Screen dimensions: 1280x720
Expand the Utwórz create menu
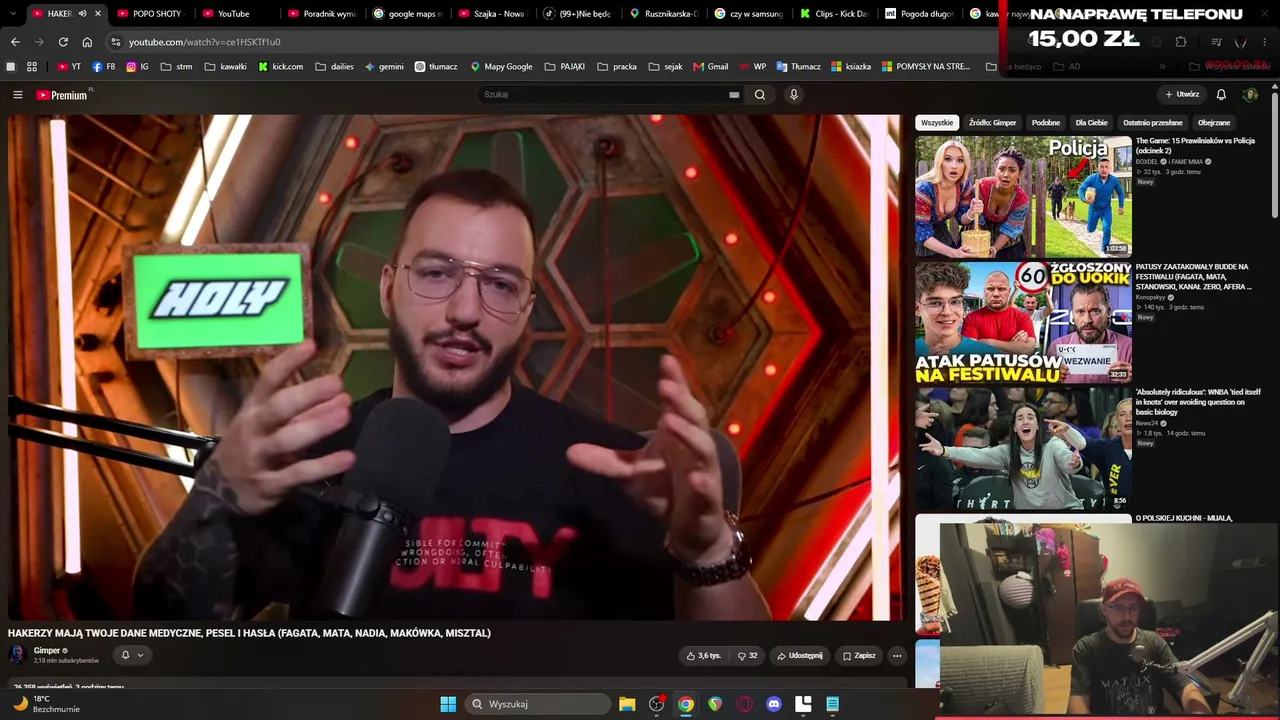pos(1182,95)
